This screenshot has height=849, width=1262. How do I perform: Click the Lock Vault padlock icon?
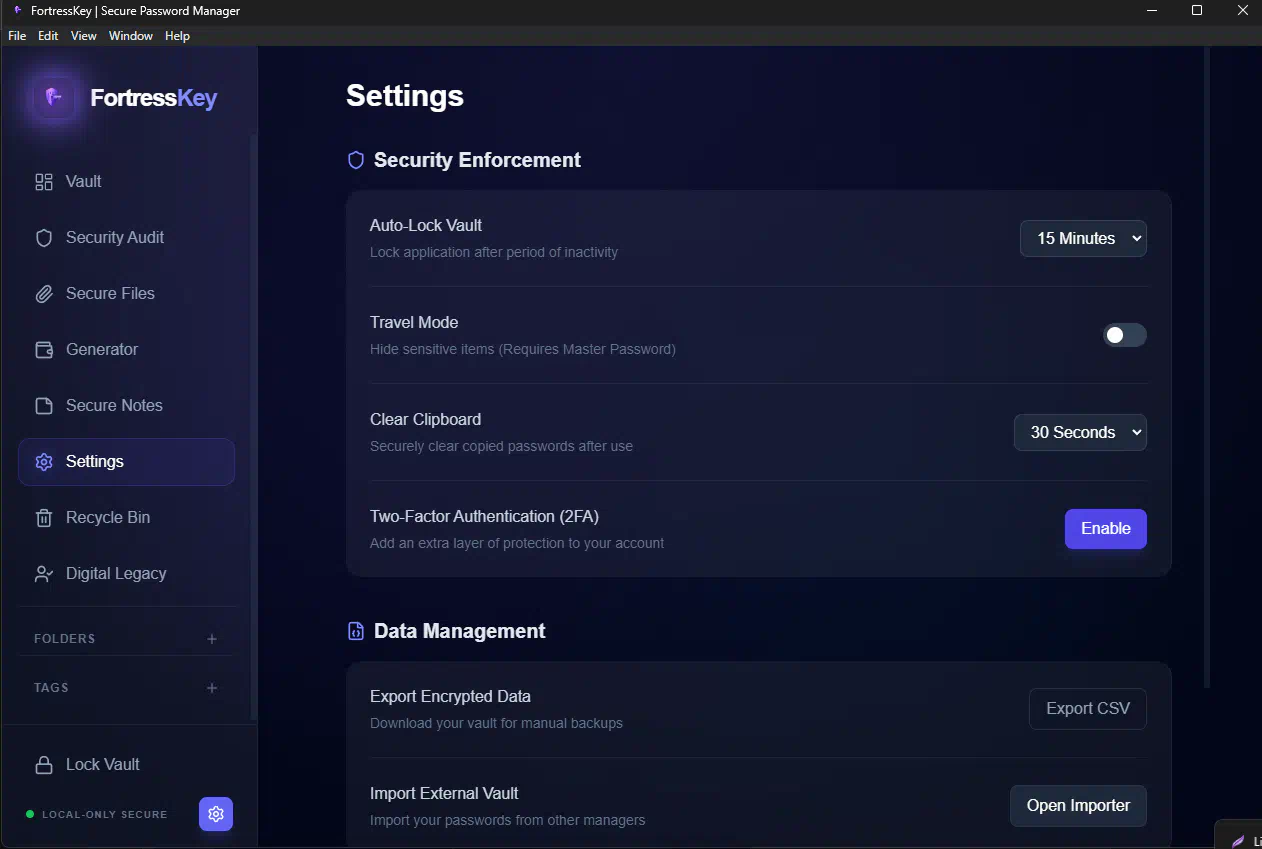point(44,765)
